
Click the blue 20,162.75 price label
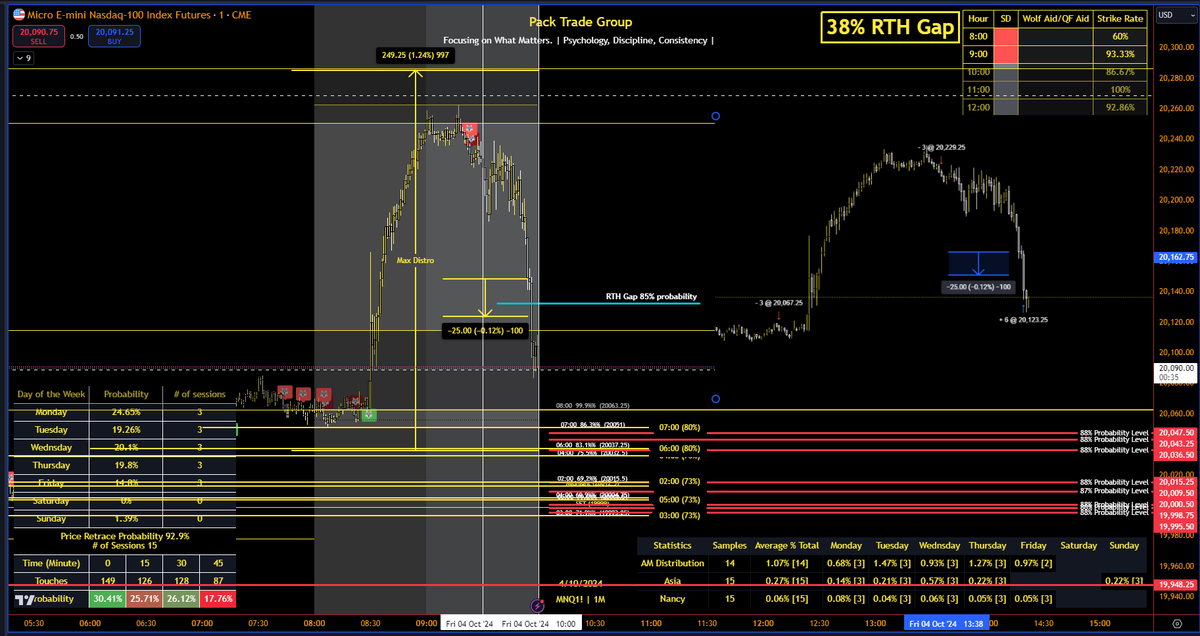pyautogui.click(x=1175, y=257)
